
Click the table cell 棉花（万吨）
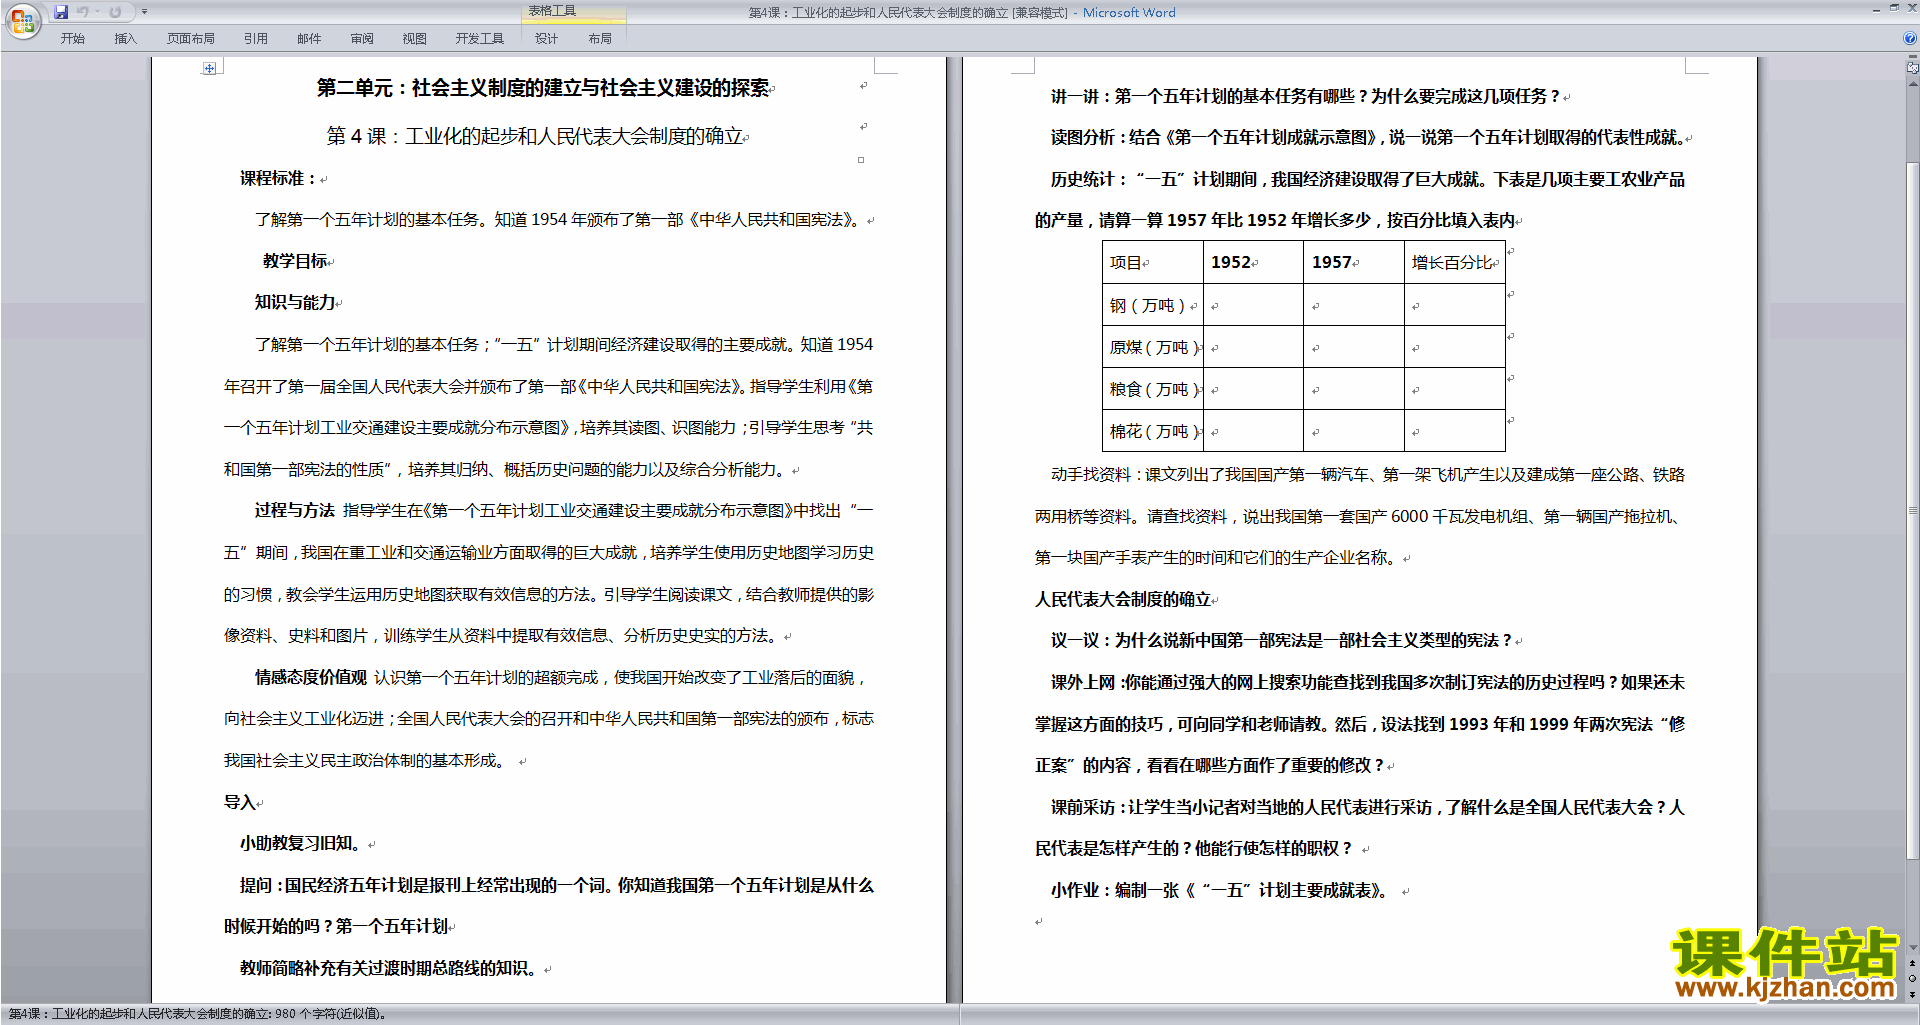[1153, 431]
